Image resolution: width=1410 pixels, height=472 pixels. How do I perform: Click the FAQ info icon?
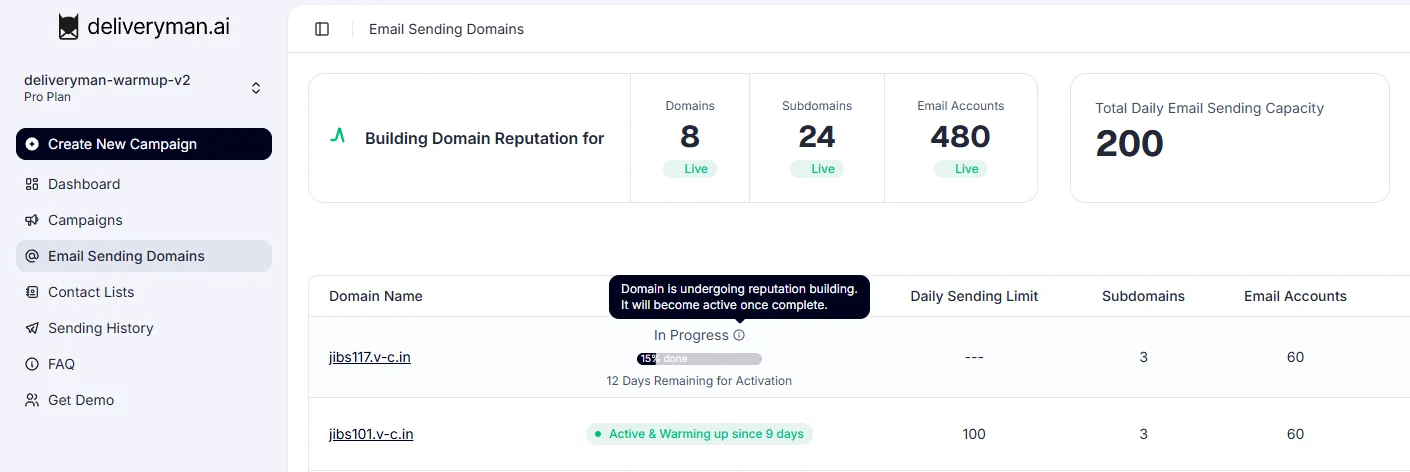pos(32,364)
